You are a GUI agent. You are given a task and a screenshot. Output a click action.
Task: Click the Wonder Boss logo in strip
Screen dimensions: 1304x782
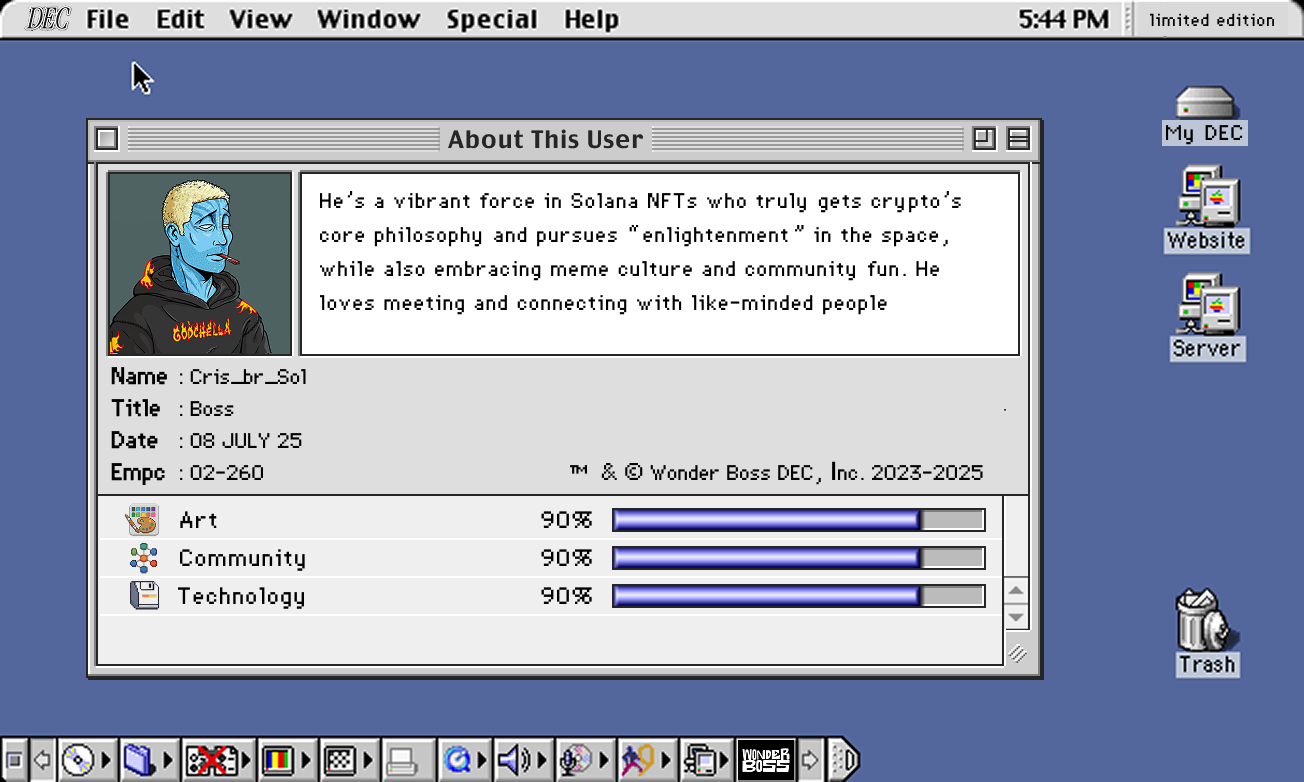point(766,761)
